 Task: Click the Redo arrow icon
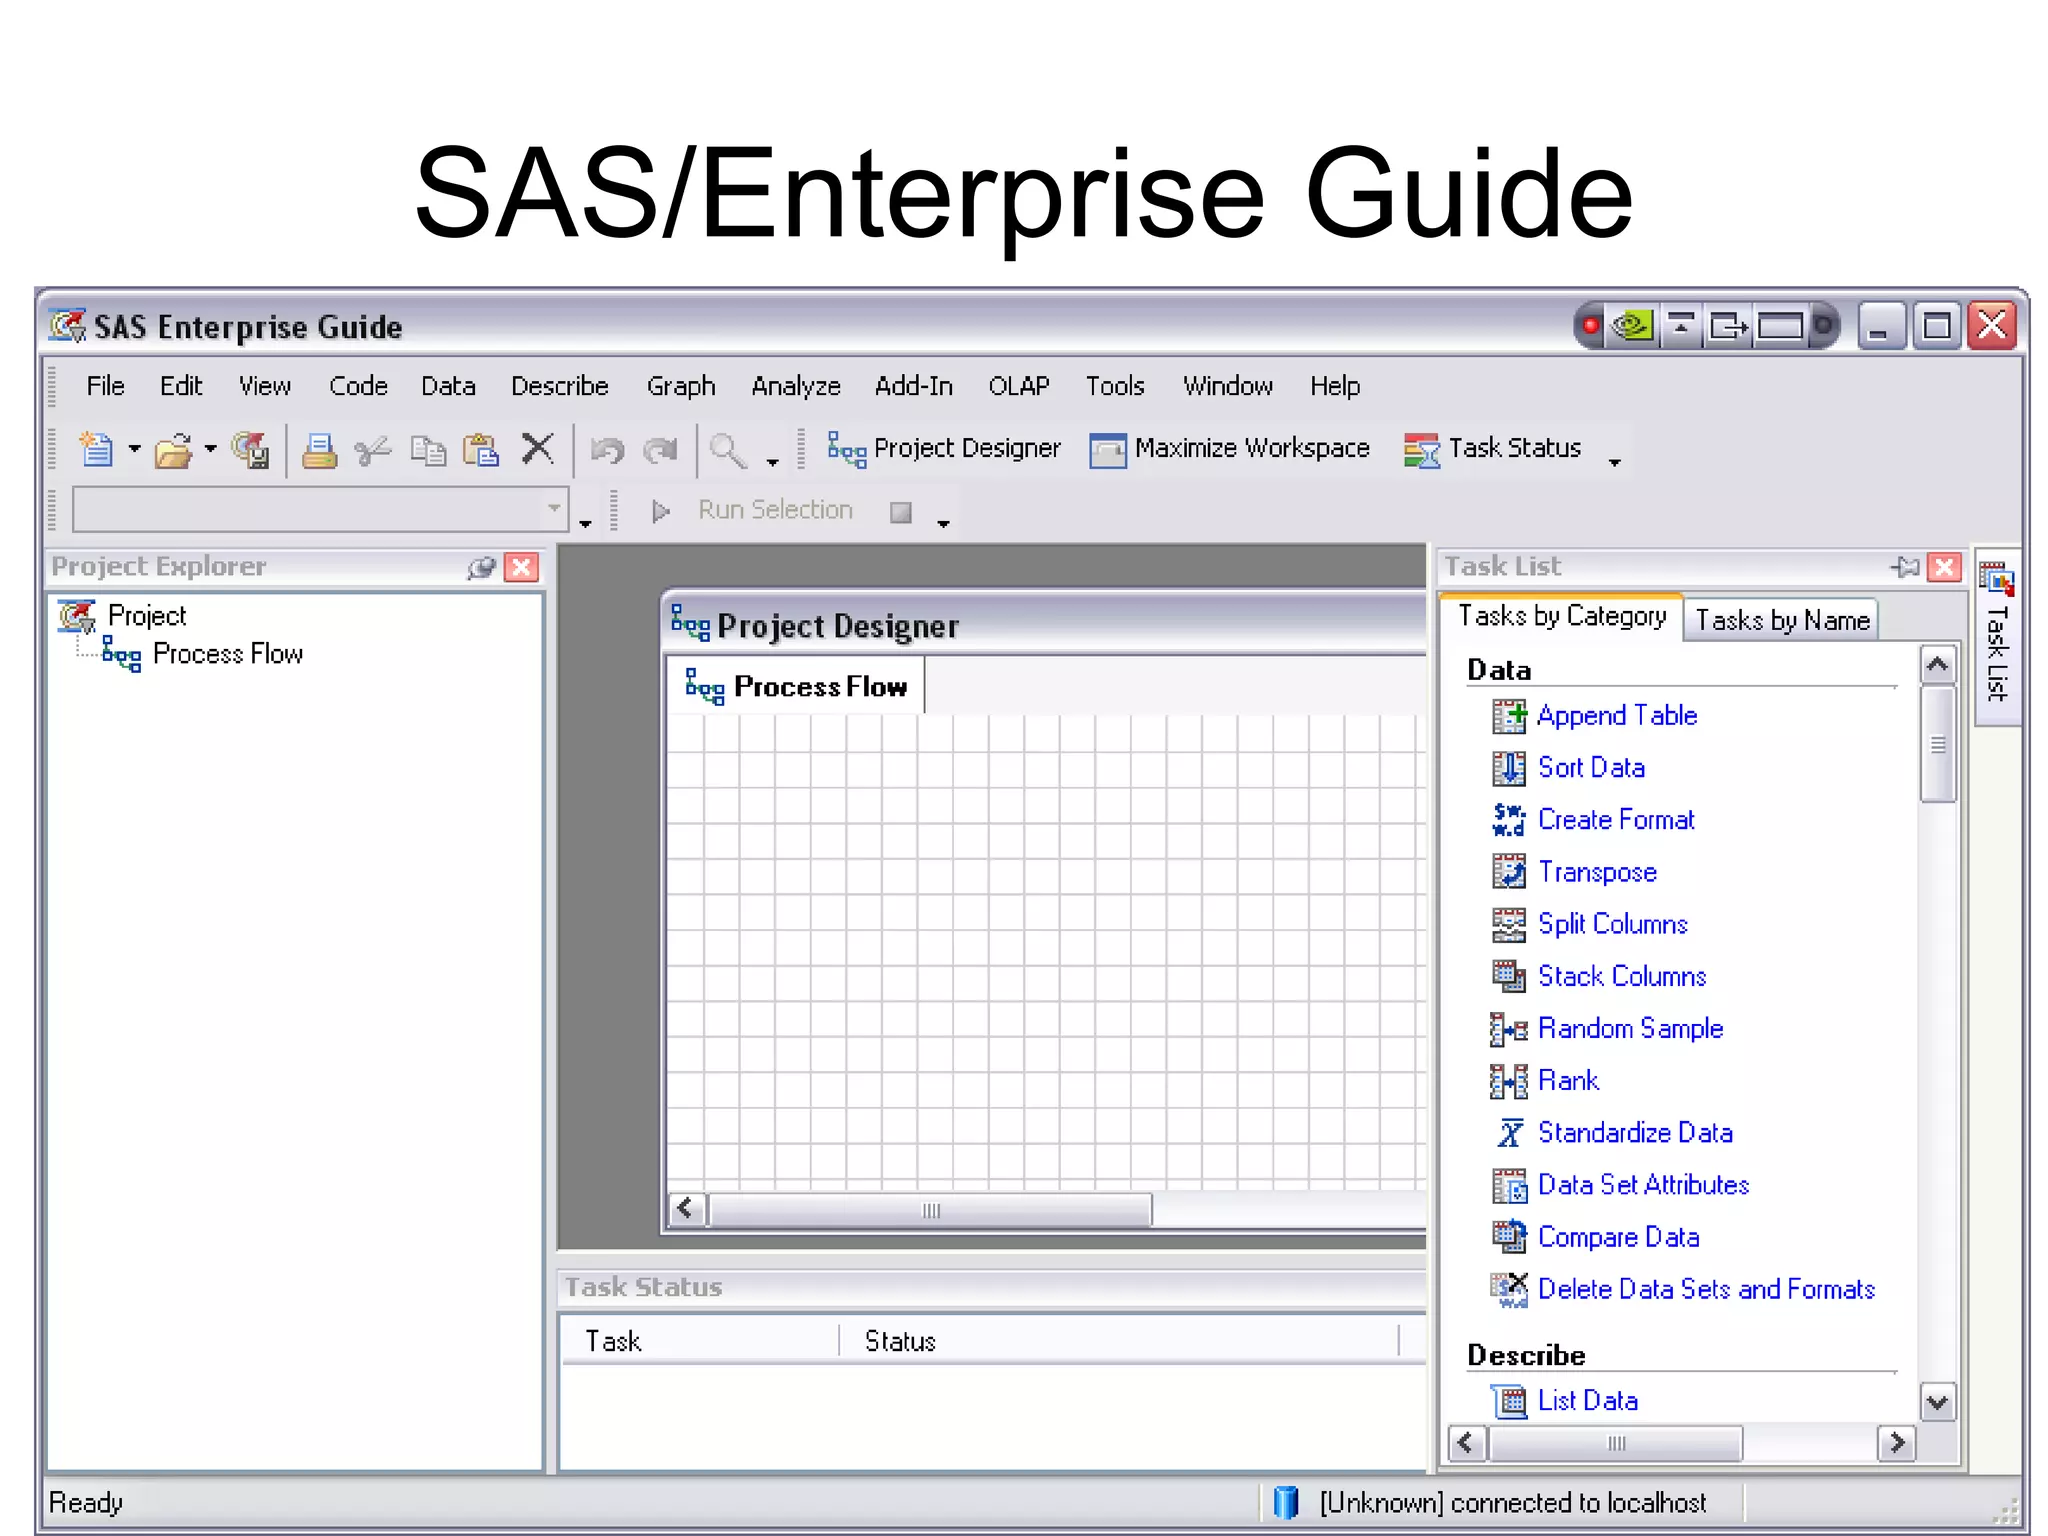tap(660, 451)
